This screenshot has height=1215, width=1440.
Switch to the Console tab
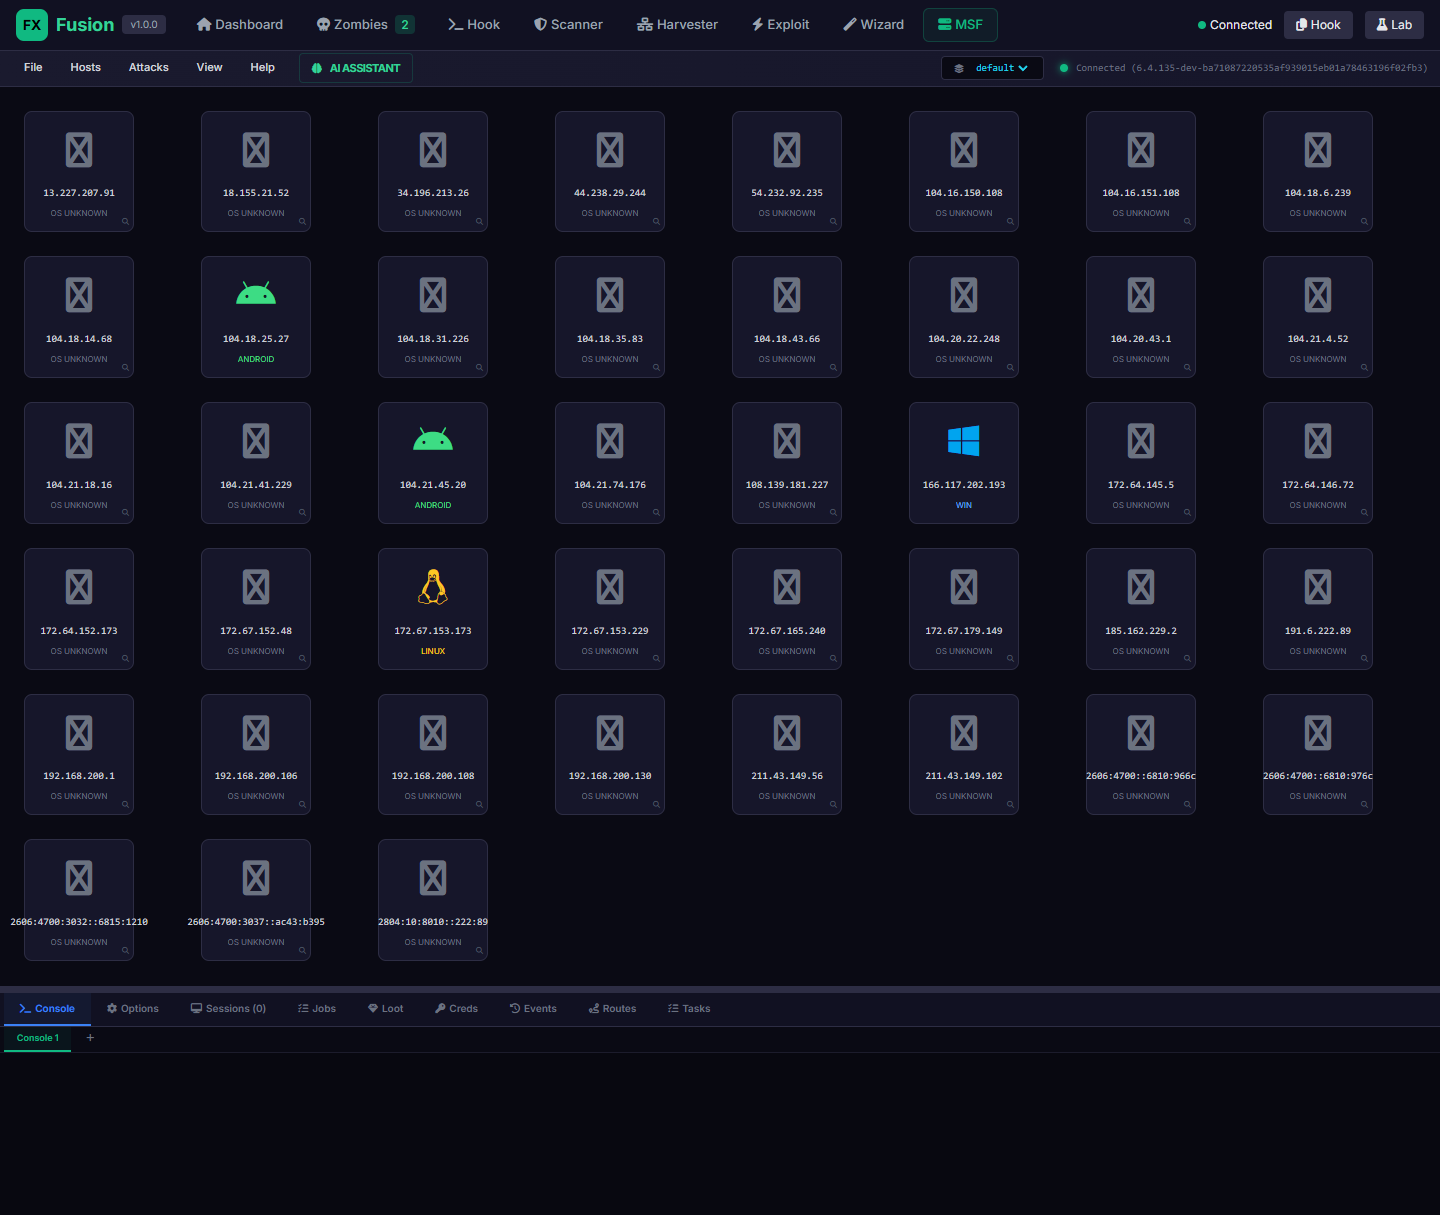[47, 1009]
